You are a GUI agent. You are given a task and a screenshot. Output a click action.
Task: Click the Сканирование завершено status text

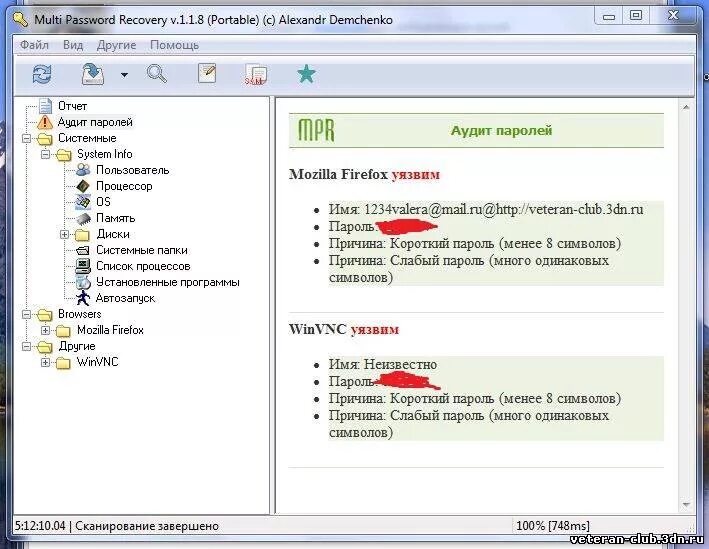tap(147, 526)
